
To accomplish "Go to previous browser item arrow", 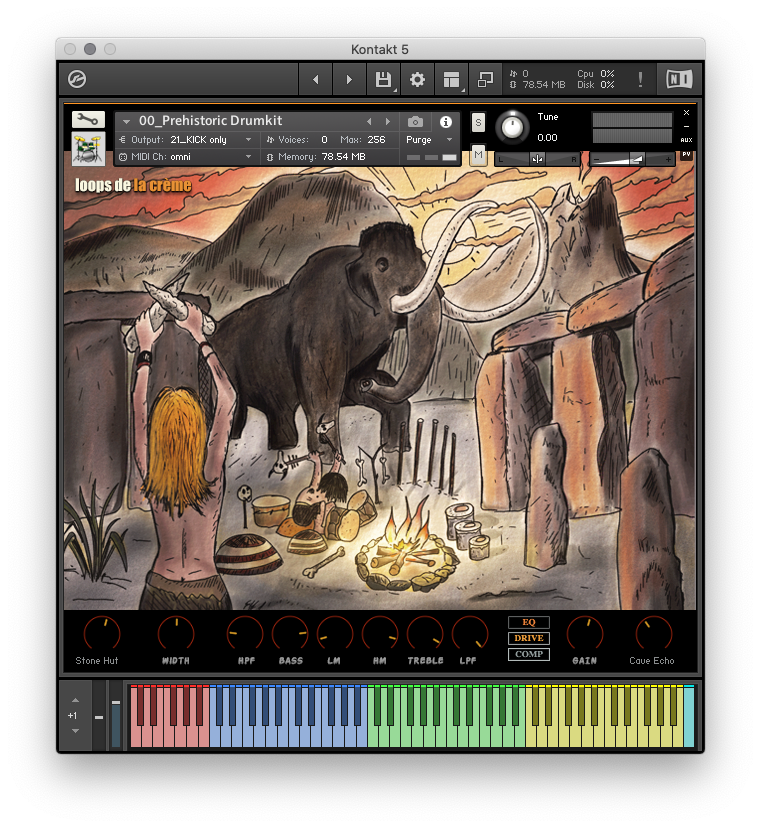I will click(x=316, y=80).
